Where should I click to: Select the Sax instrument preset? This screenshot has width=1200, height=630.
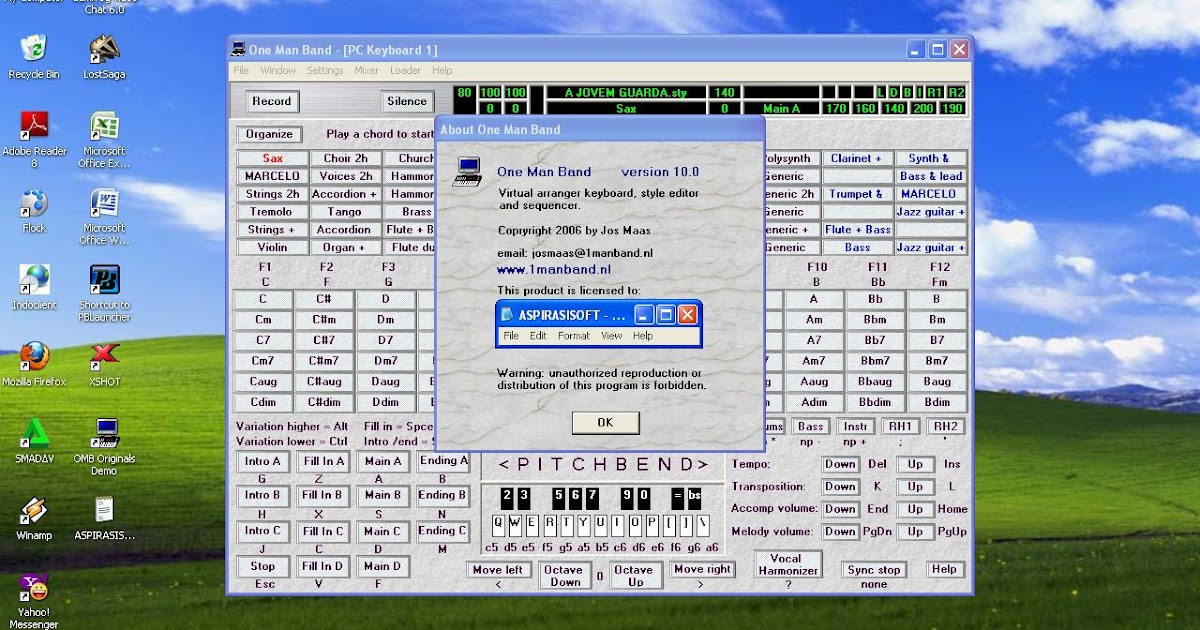click(x=272, y=158)
